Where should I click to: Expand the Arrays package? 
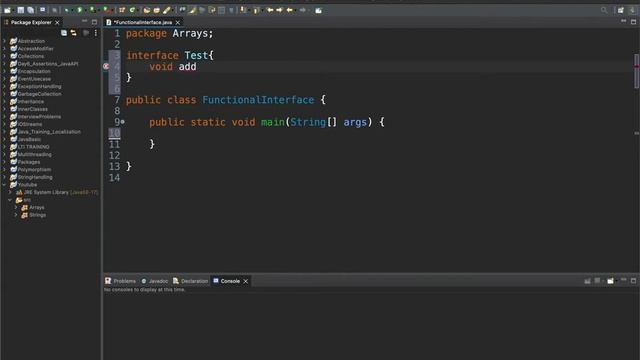click(x=16, y=207)
